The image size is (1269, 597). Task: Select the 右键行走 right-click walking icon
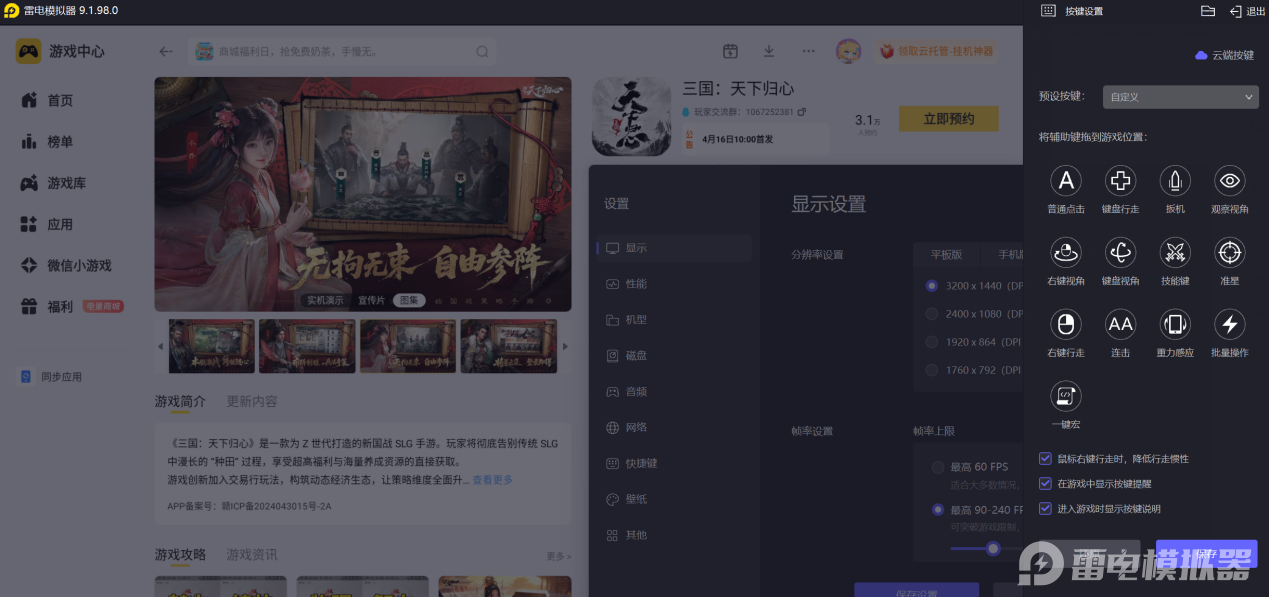click(1066, 324)
